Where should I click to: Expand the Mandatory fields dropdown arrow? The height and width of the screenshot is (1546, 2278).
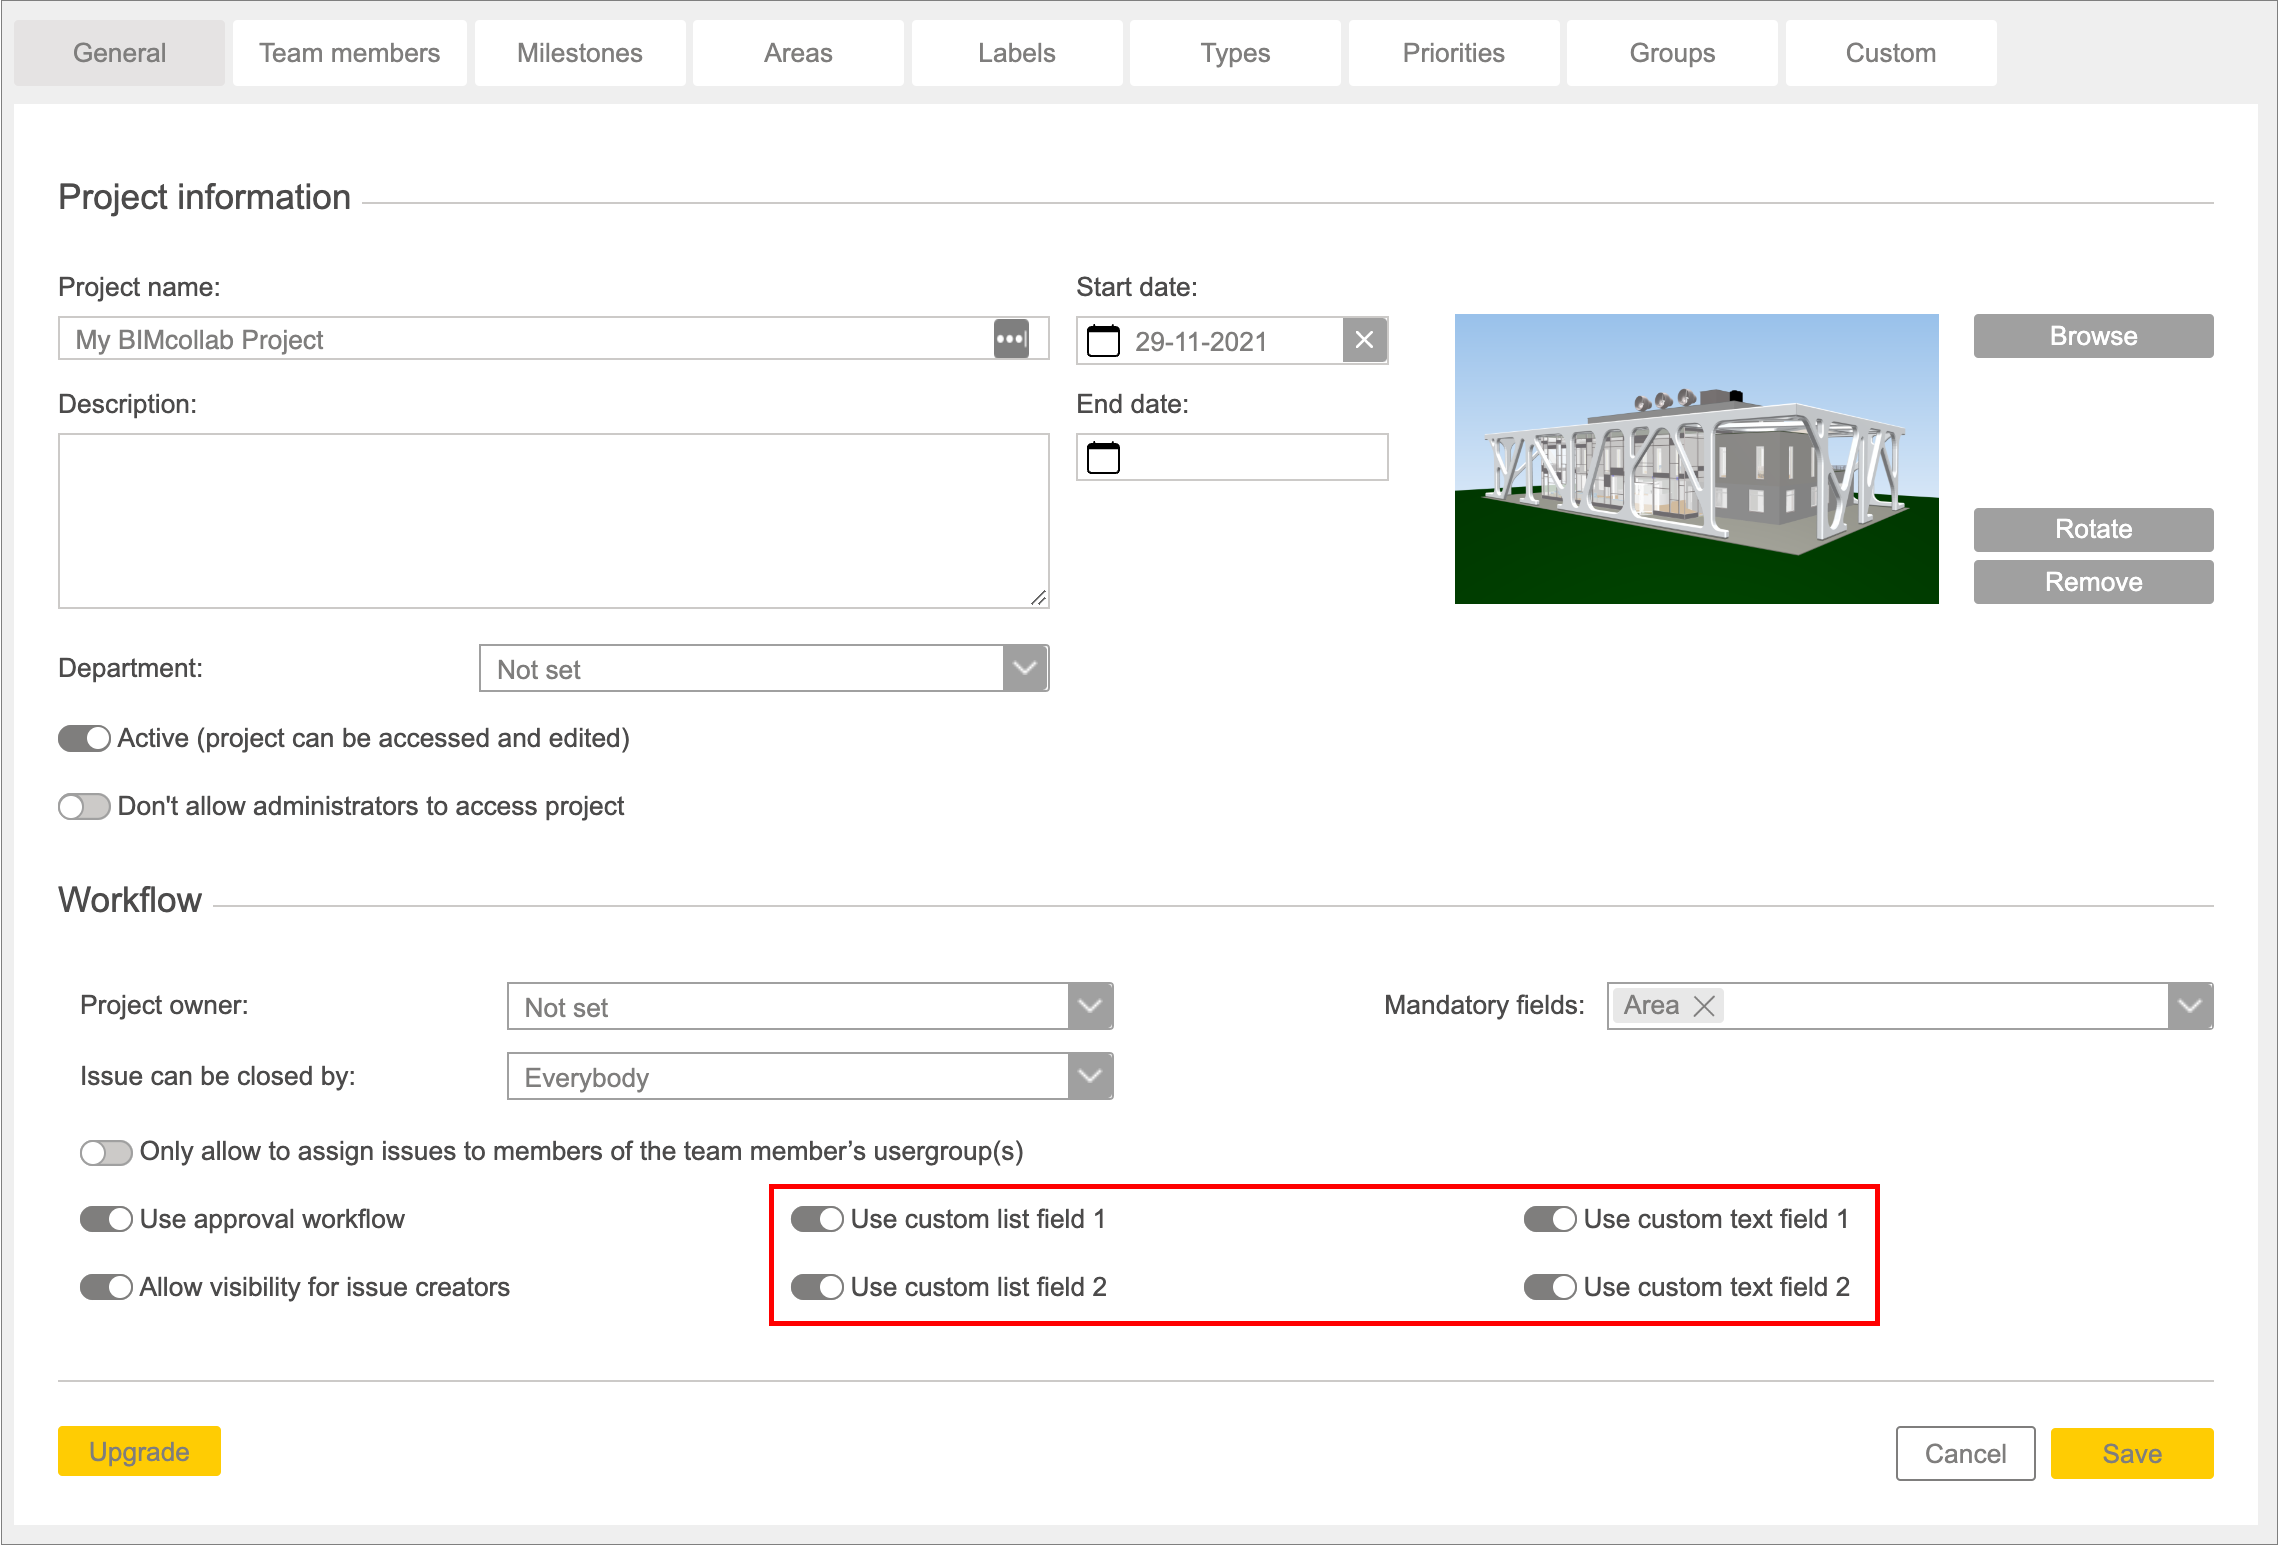(x=2190, y=1006)
